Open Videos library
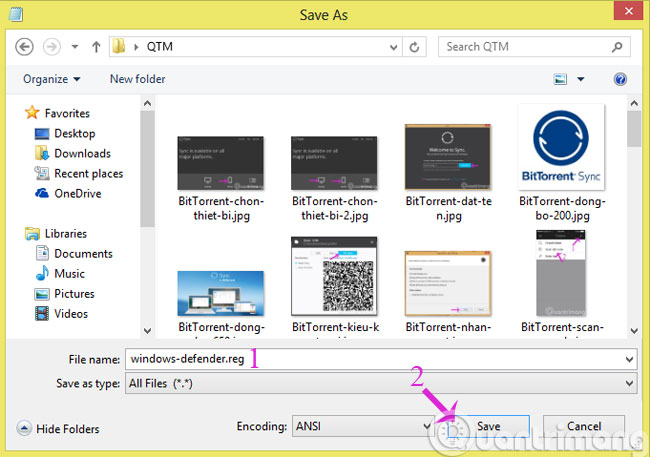The image size is (650, 457). (71, 314)
